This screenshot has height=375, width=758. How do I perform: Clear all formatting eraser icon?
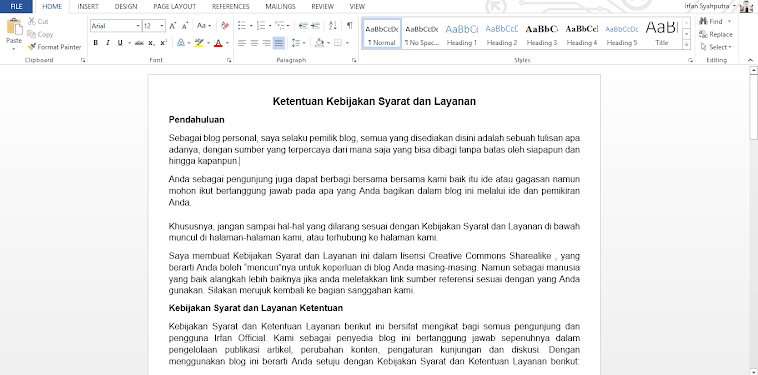(x=225, y=26)
